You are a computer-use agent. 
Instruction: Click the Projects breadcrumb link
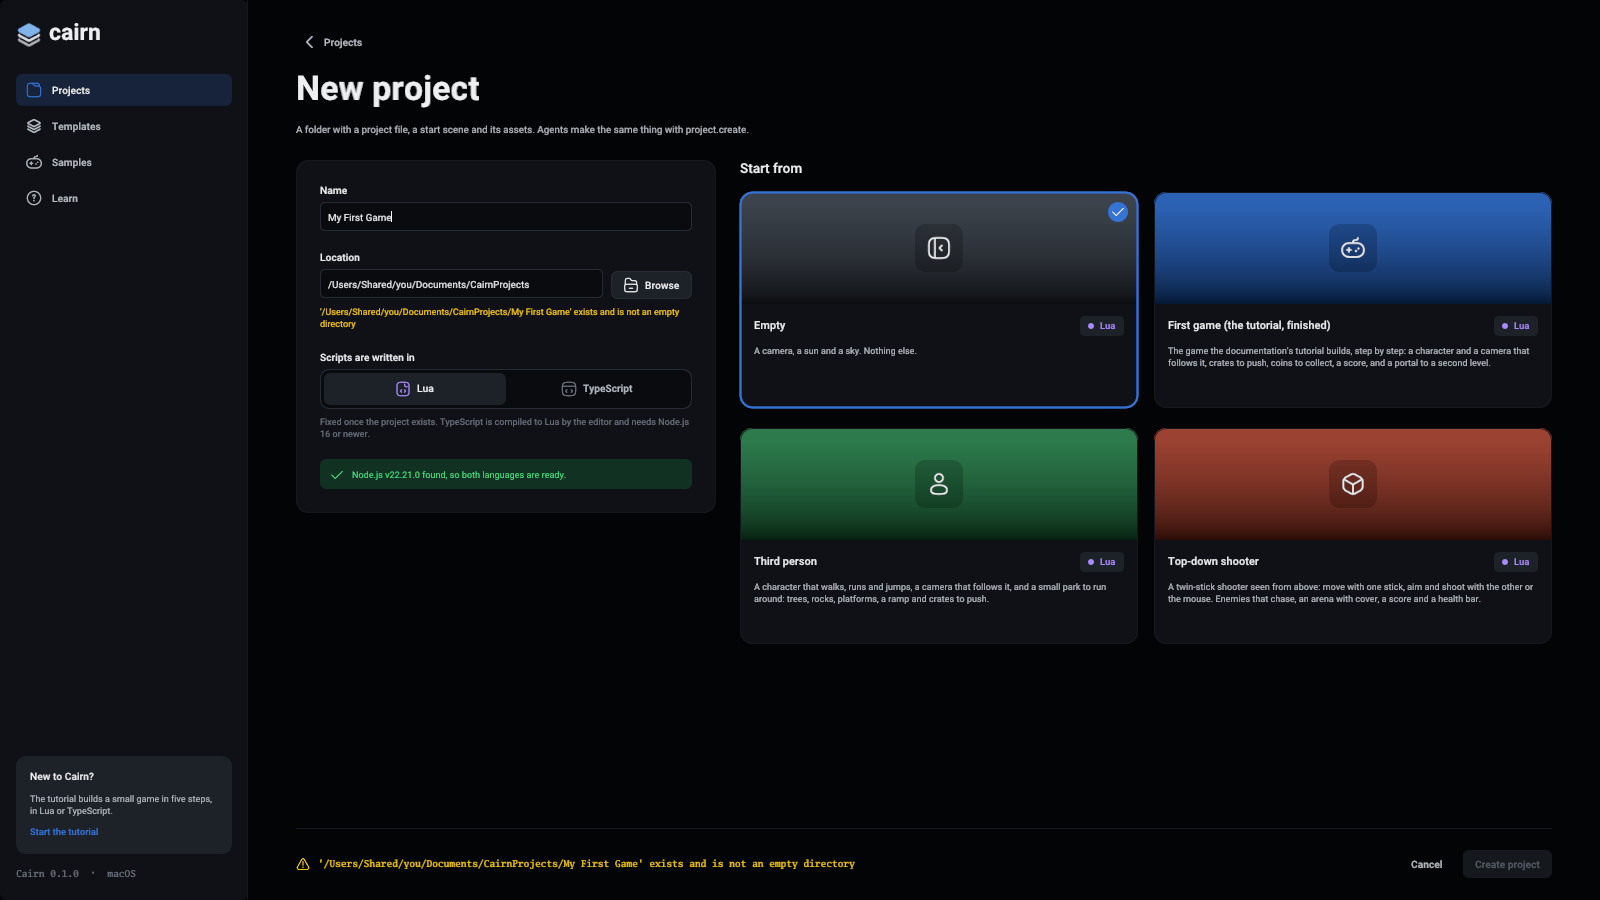coord(343,42)
